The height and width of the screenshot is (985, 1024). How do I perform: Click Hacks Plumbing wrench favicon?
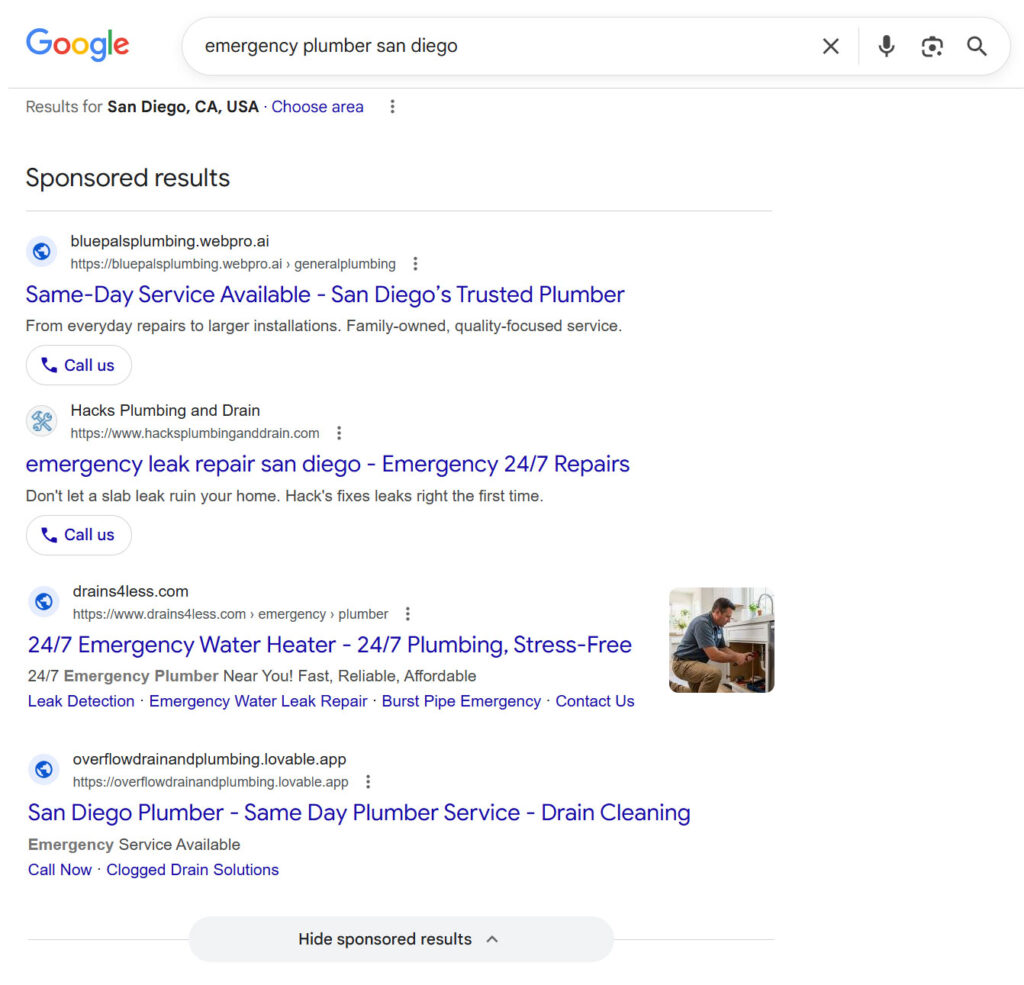coord(42,421)
